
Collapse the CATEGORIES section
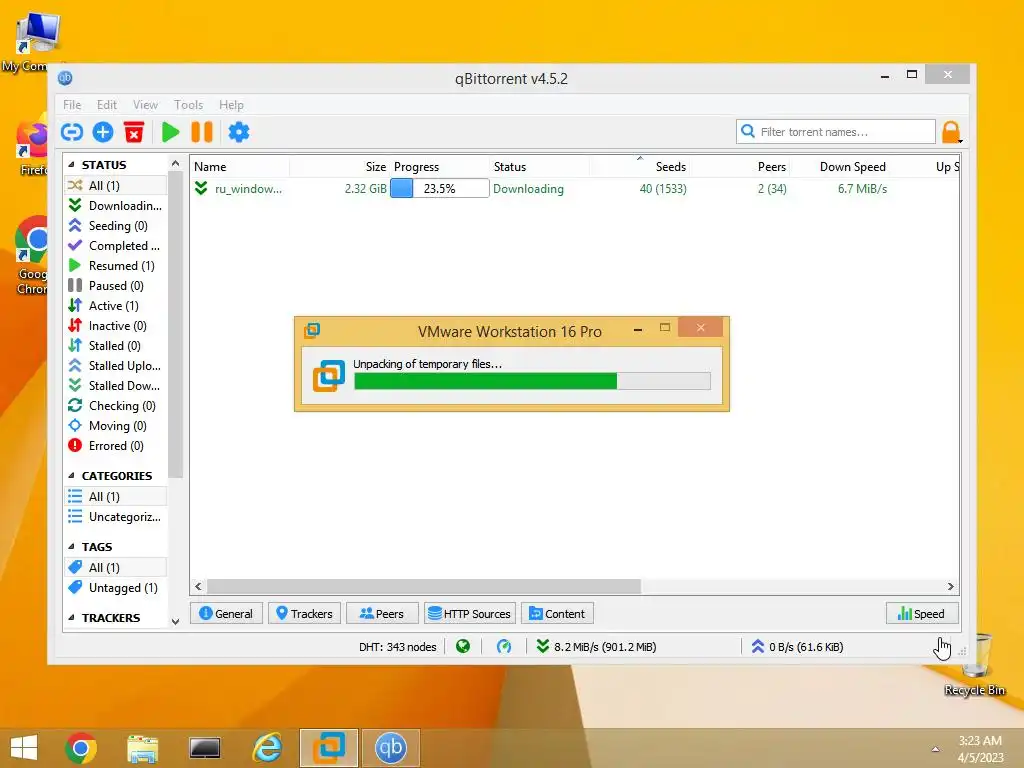tap(71, 475)
